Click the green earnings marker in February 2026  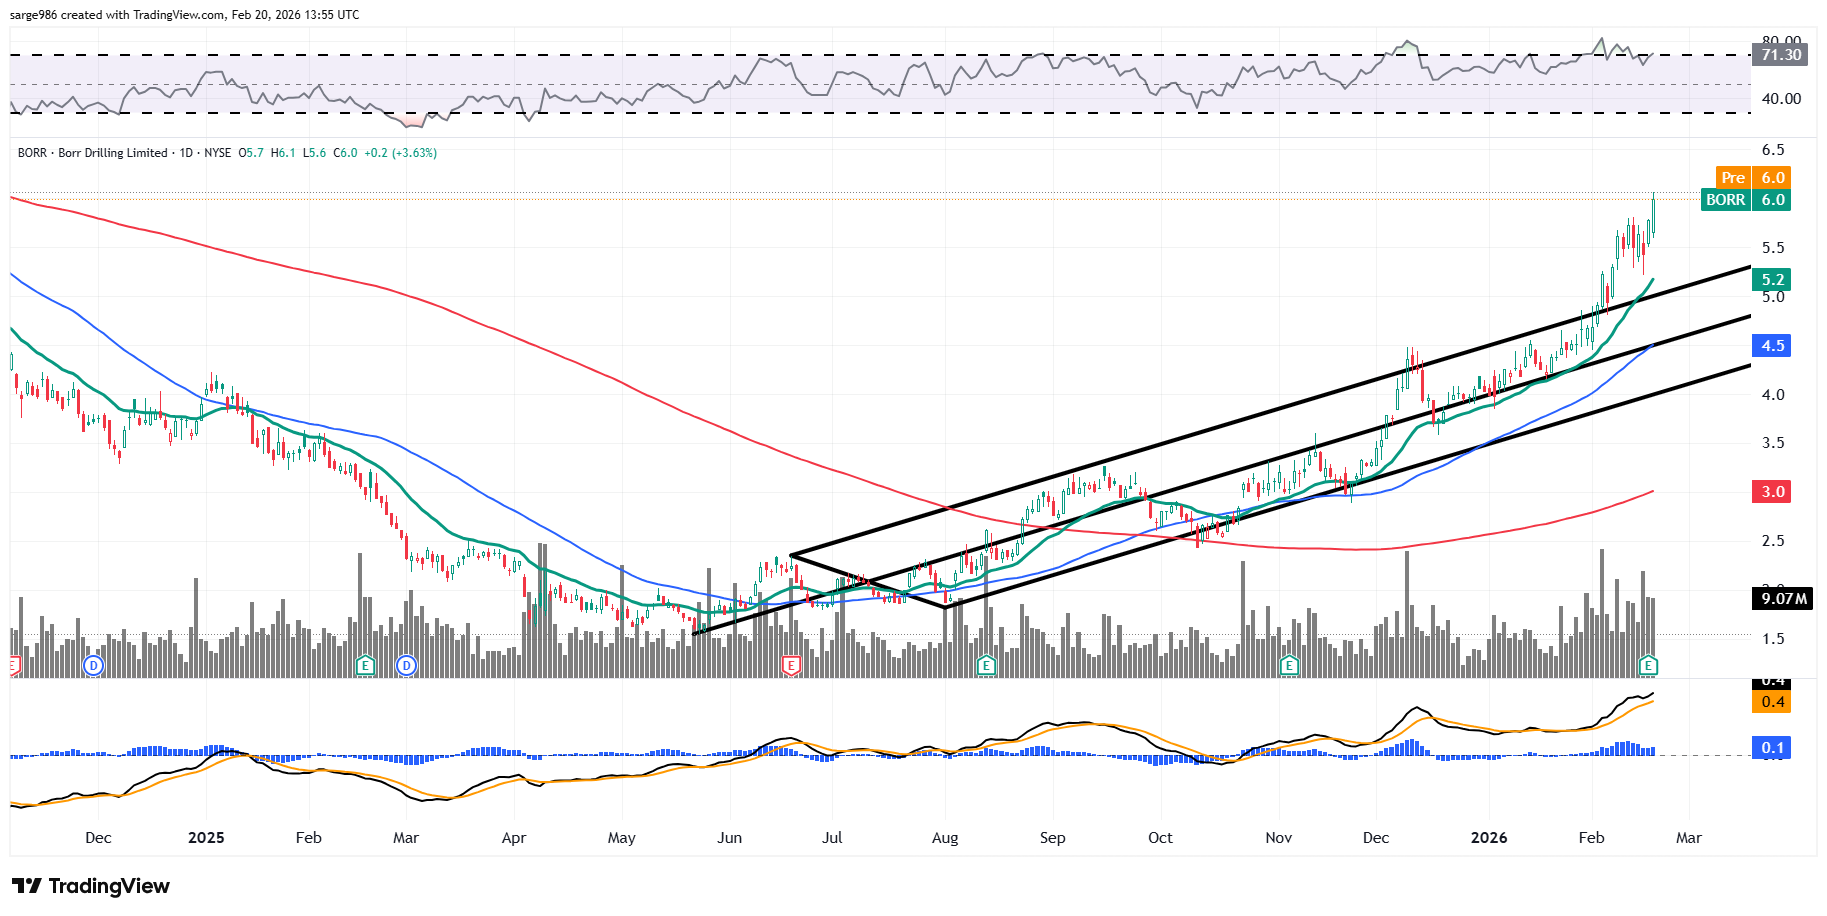tap(1648, 665)
